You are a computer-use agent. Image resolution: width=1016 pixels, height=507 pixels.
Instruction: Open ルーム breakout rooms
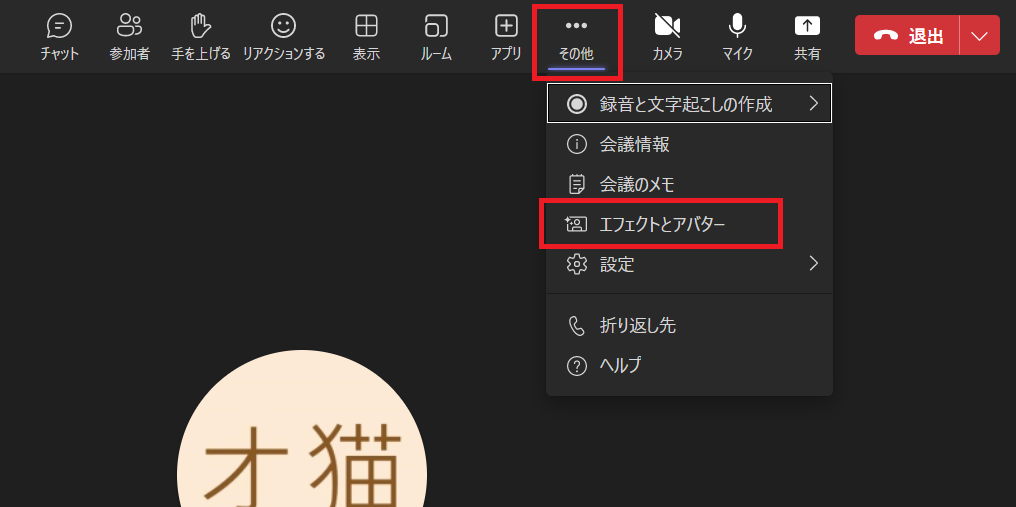pyautogui.click(x=436, y=36)
